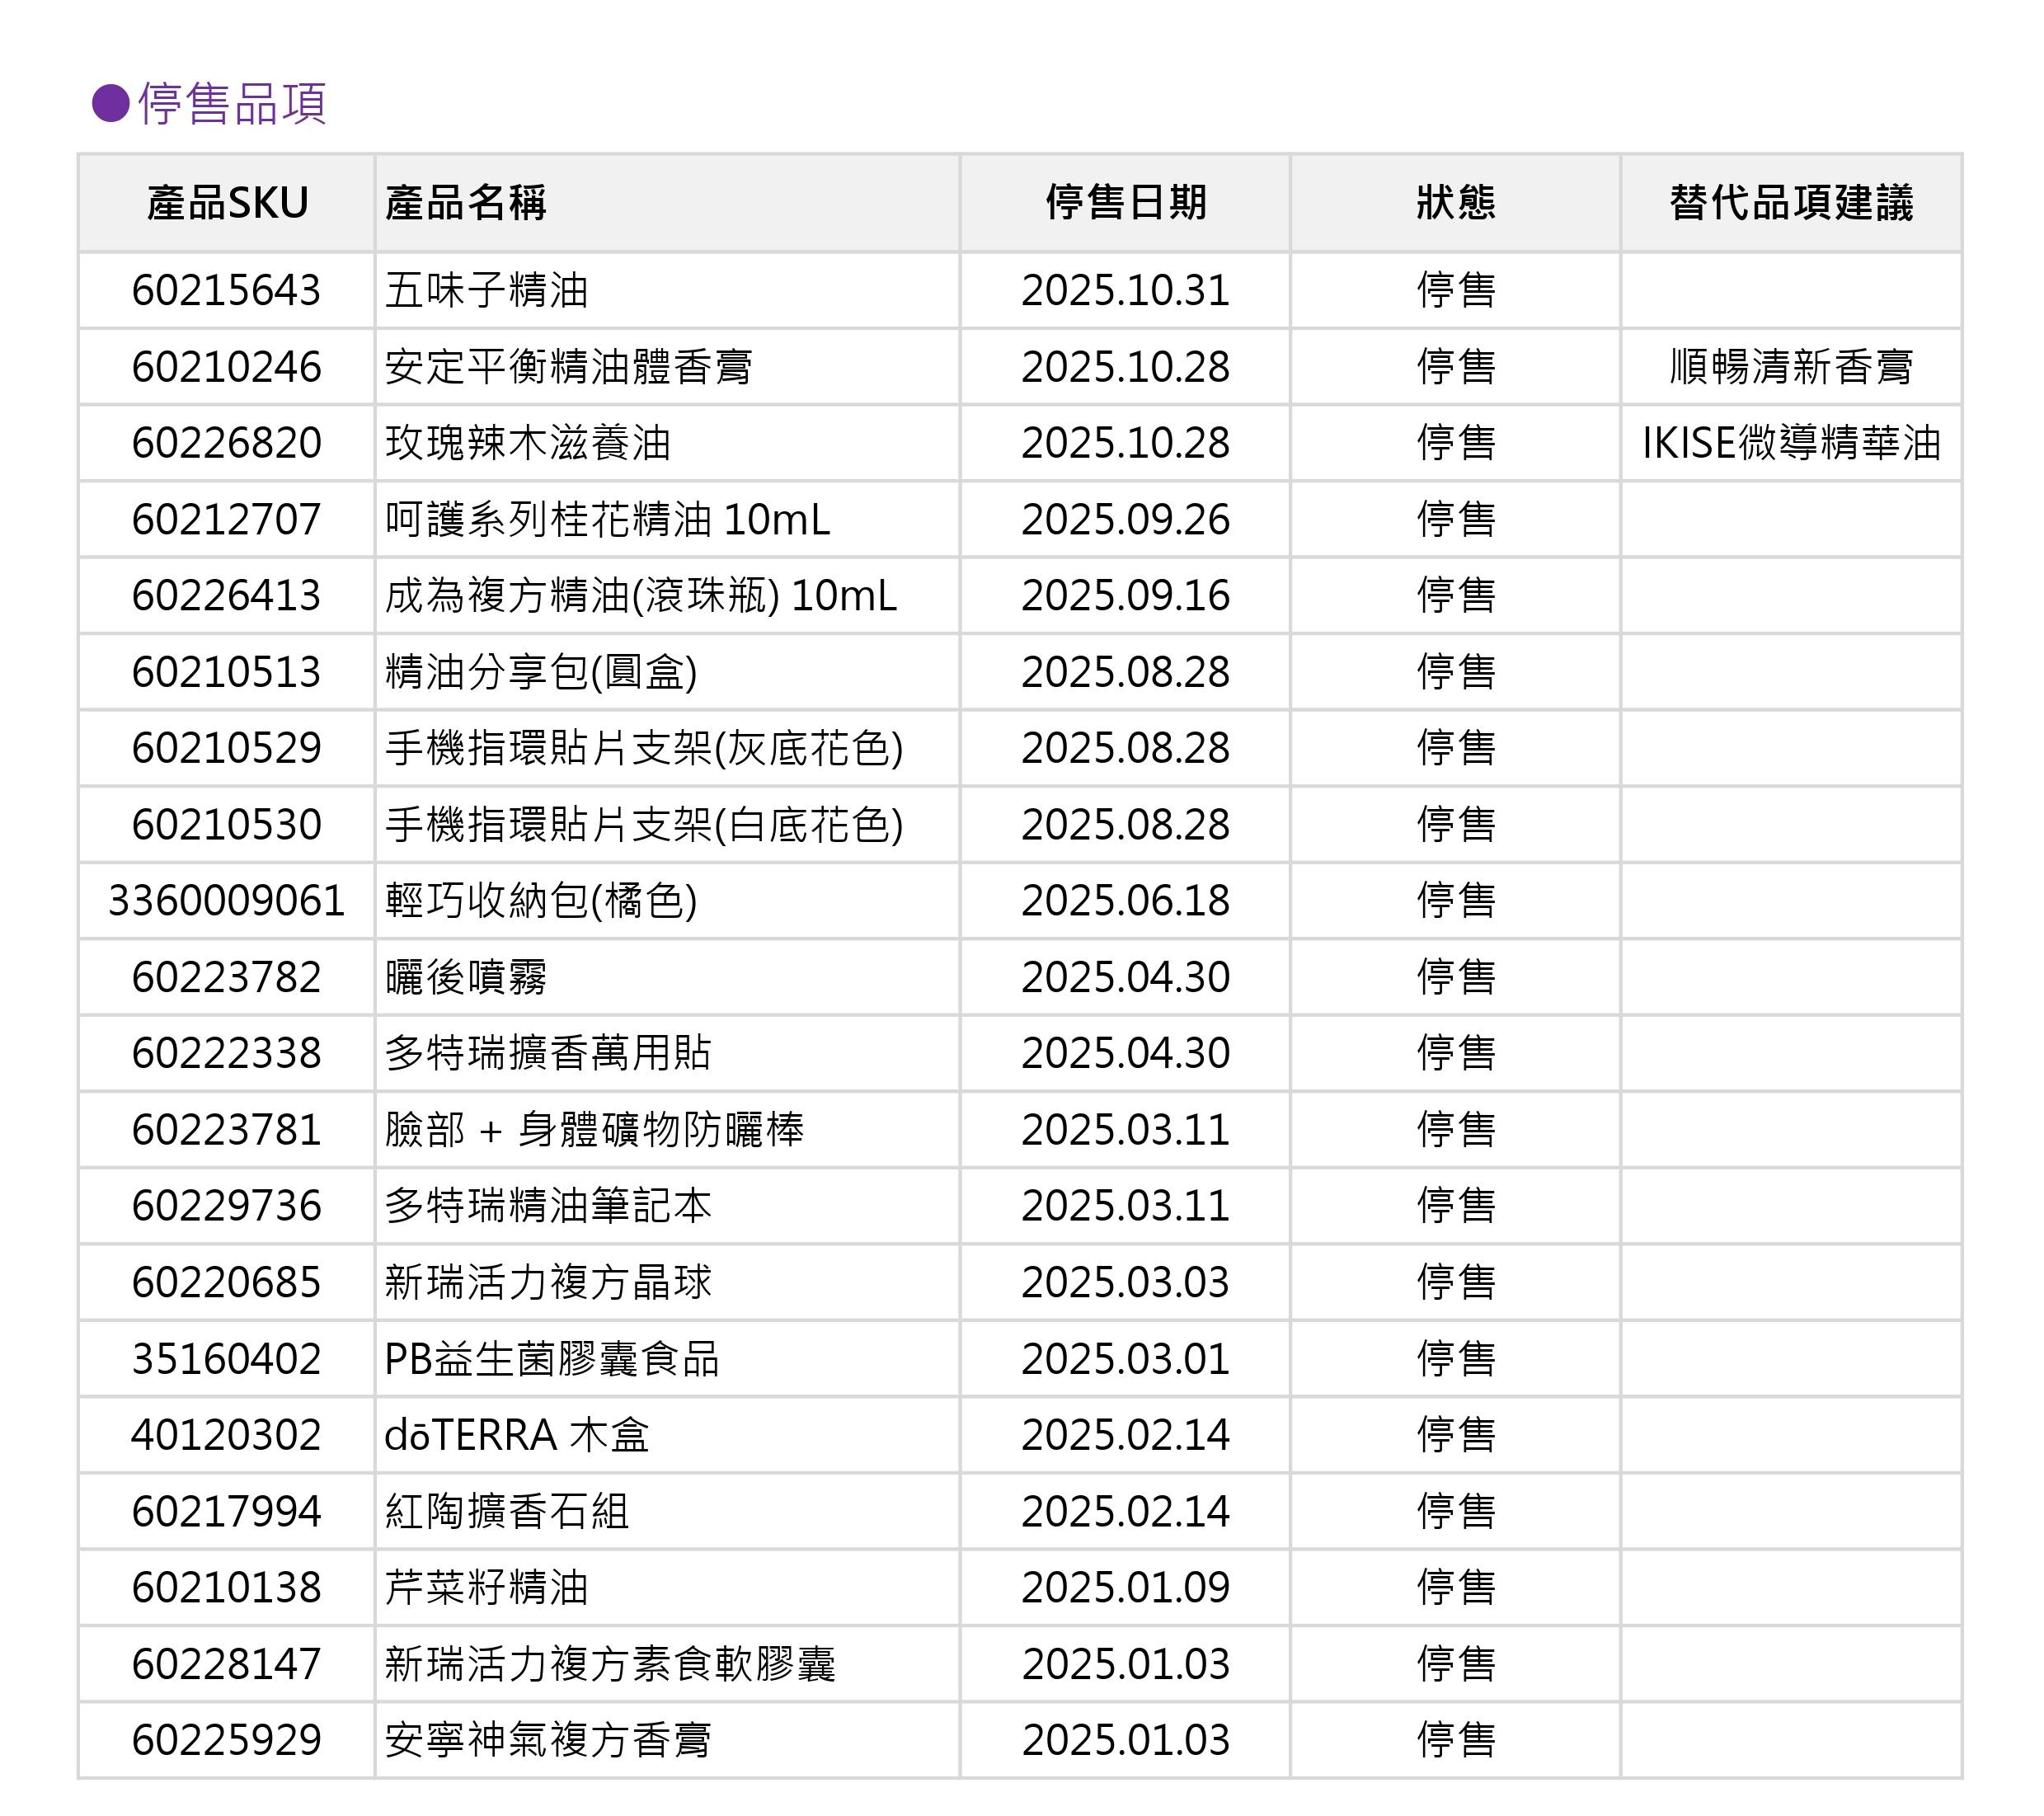Select the 產品名稱 column header
2044x1816 pixels.
pyautogui.click(x=466, y=203)
